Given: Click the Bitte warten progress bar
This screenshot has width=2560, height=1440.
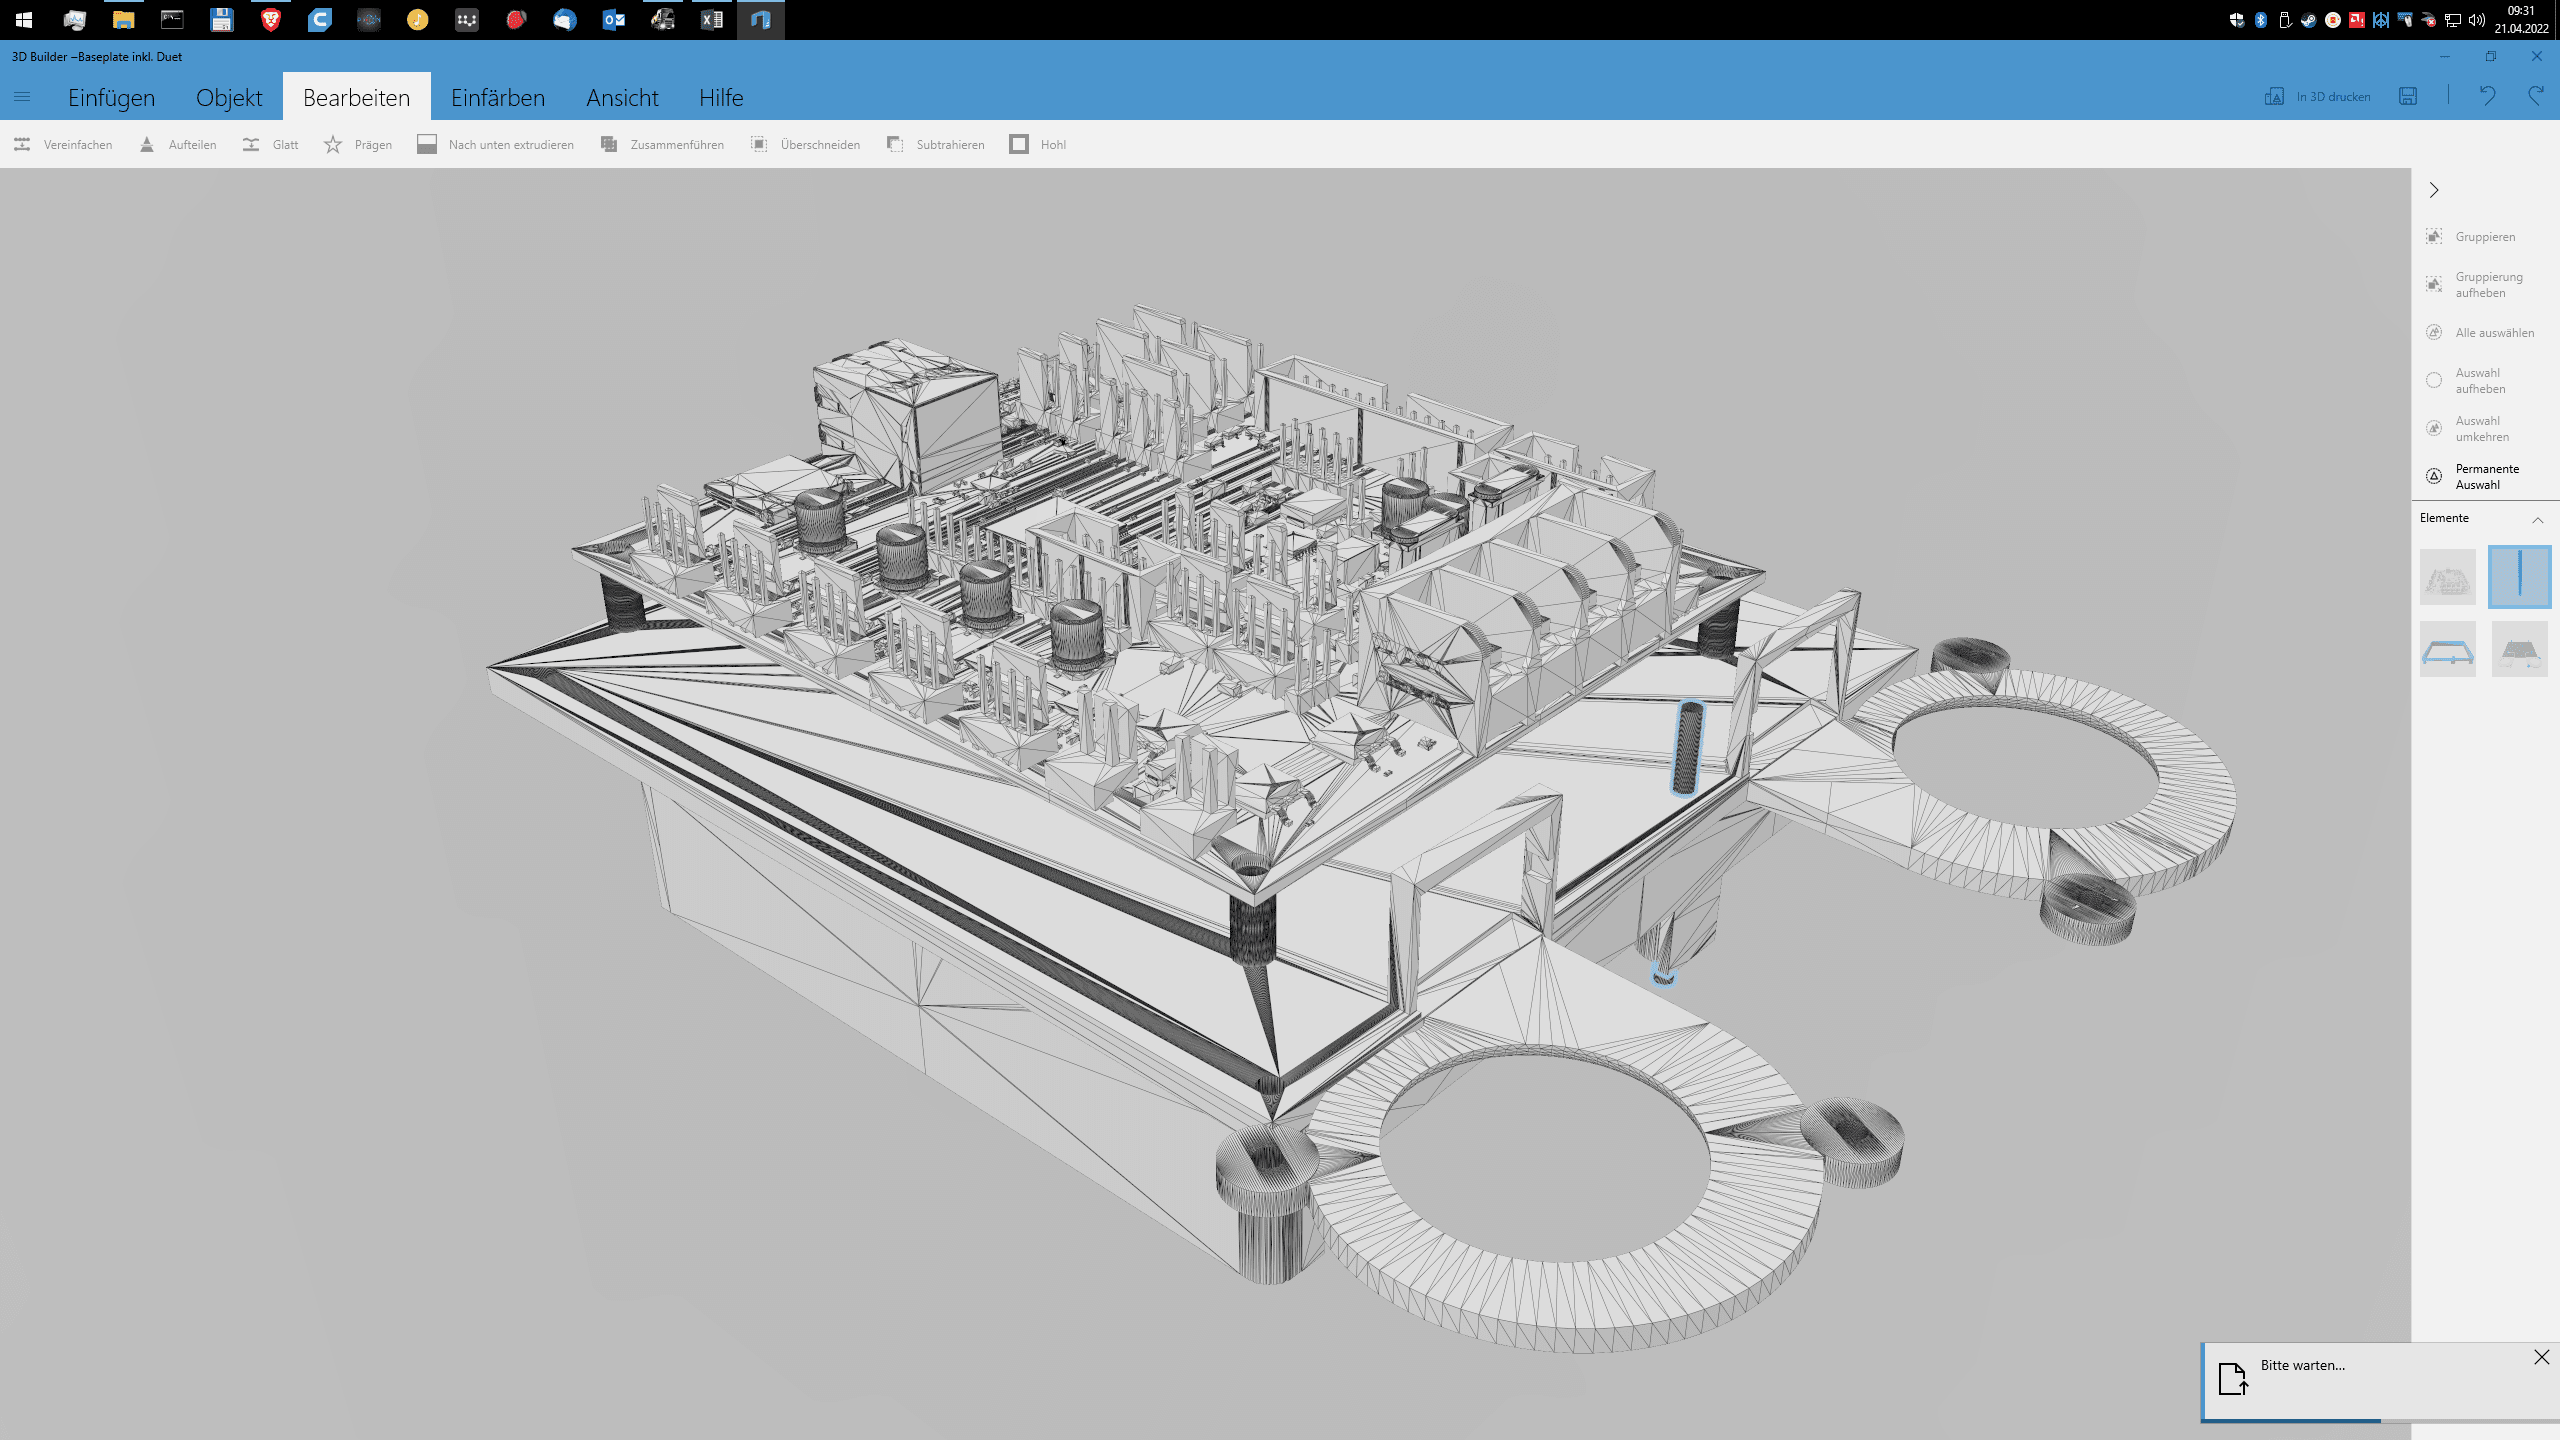Looking at the screenshot, I should 2382,1420.
